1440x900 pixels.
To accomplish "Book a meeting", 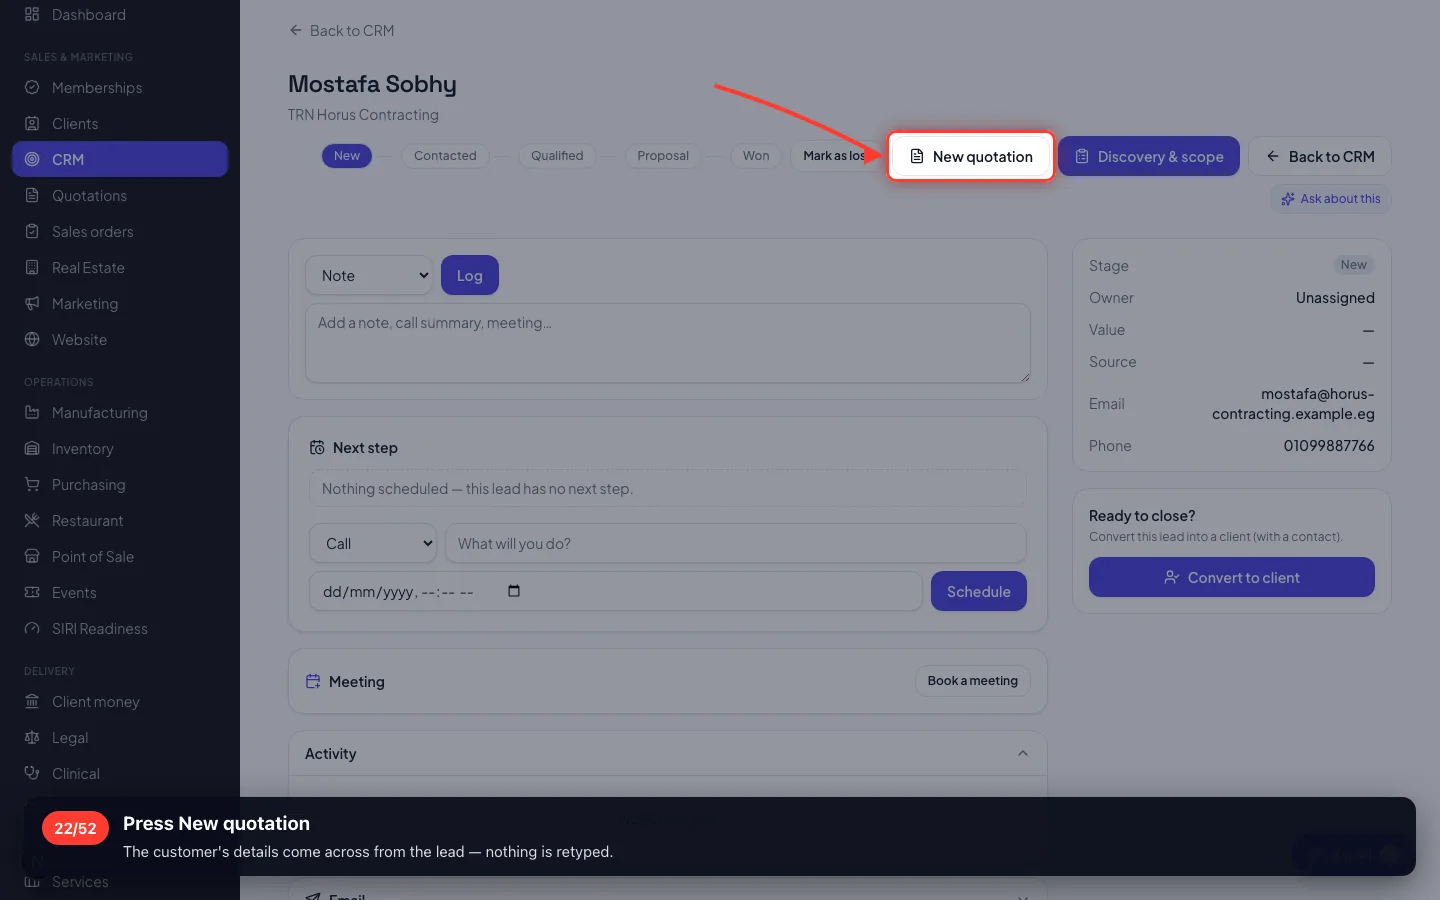I will click(972, 681).
